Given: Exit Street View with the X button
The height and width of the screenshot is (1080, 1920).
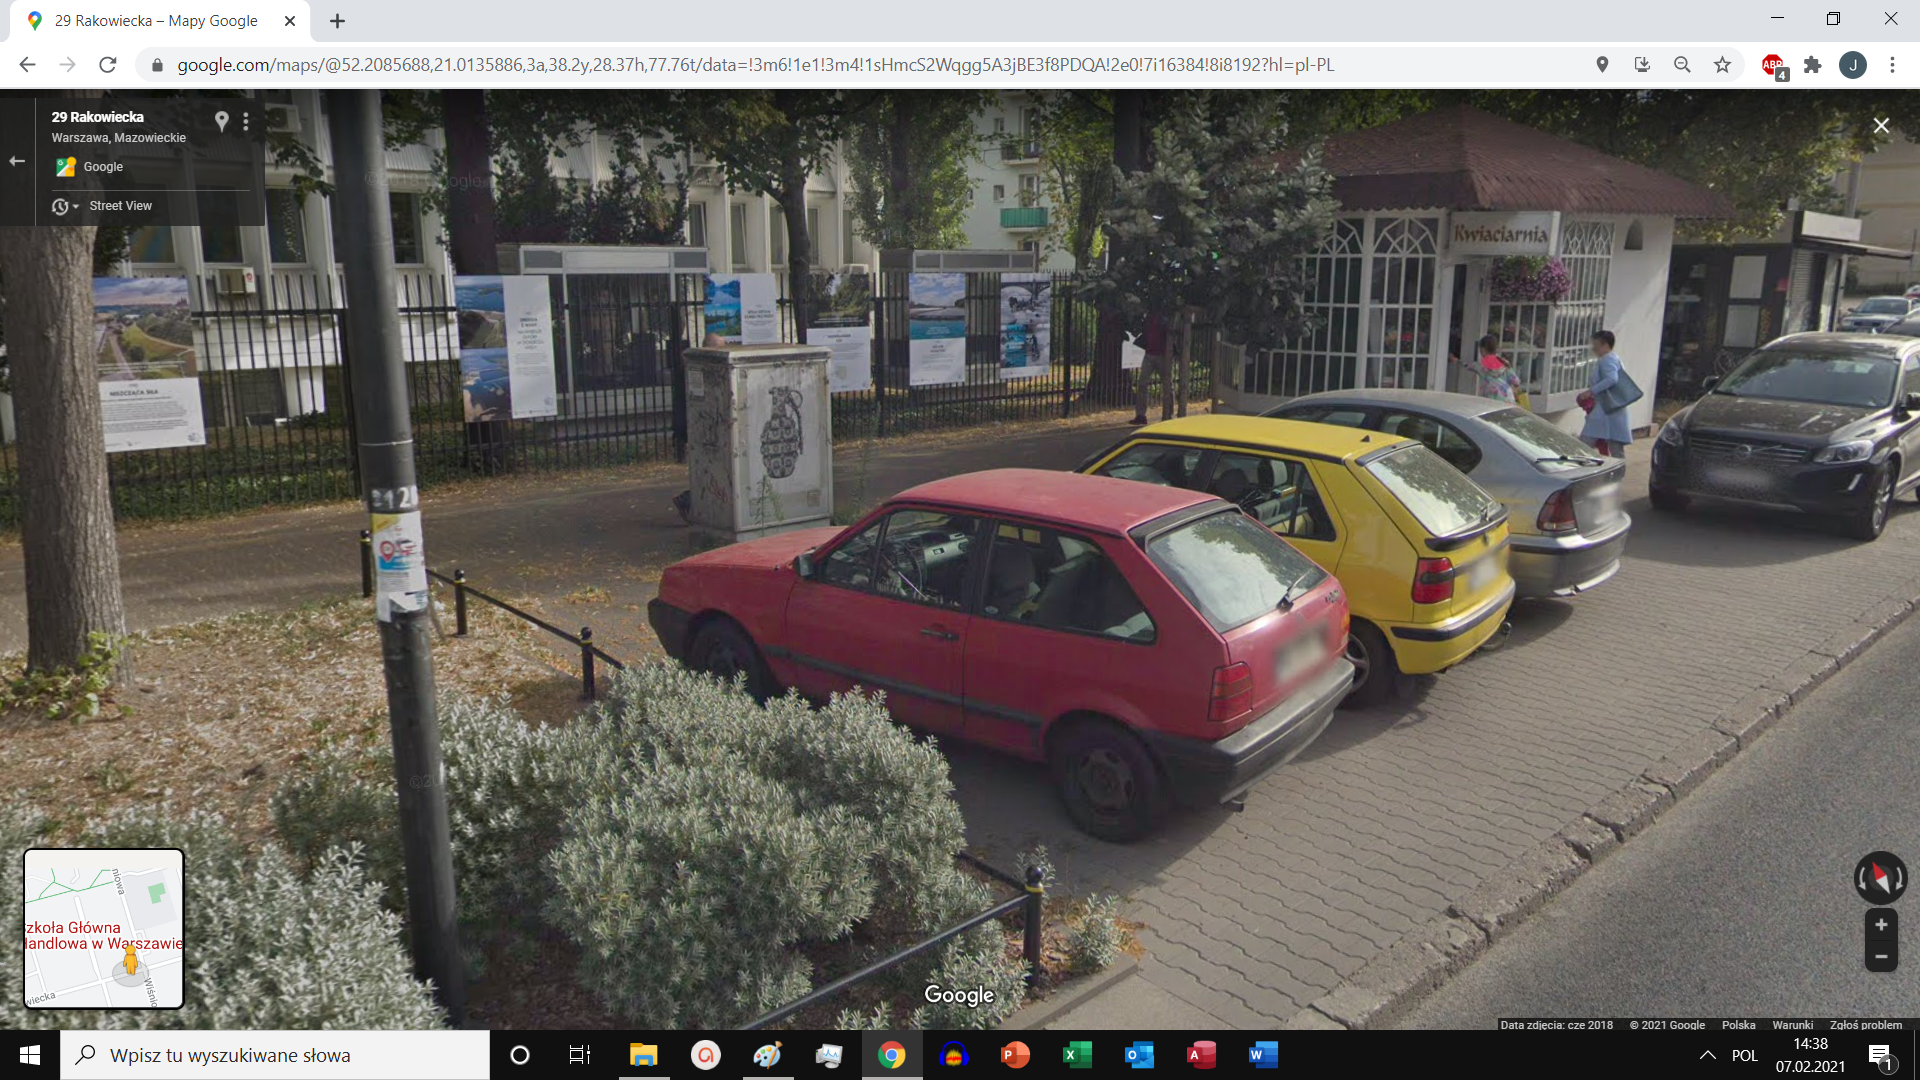Looking at the screenshot, I should click(1881, 126).
